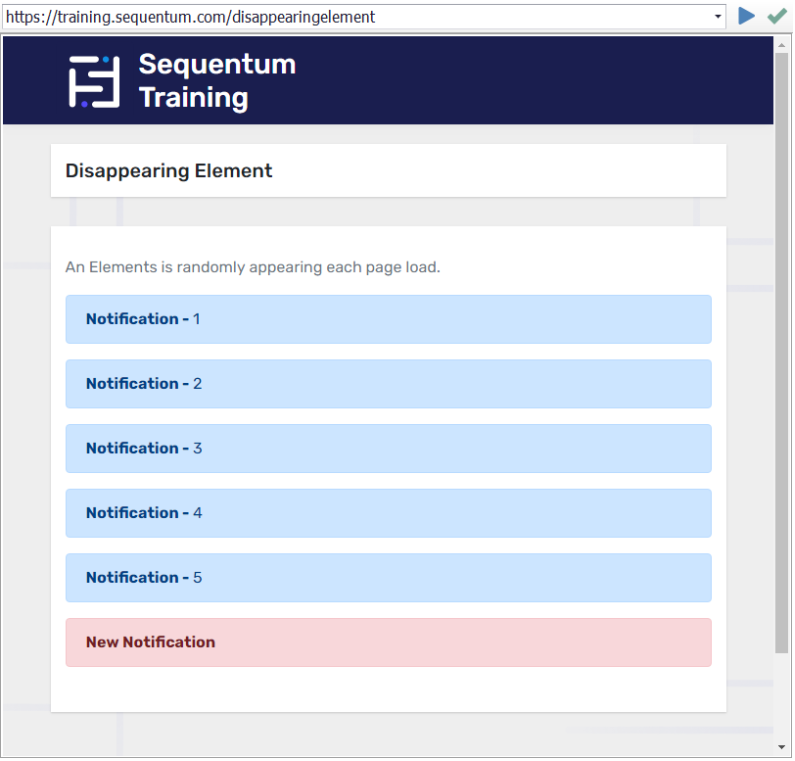Select the Notification - 1 alert
This screenshot has width=795, height=761.
[x=388, y=319]
